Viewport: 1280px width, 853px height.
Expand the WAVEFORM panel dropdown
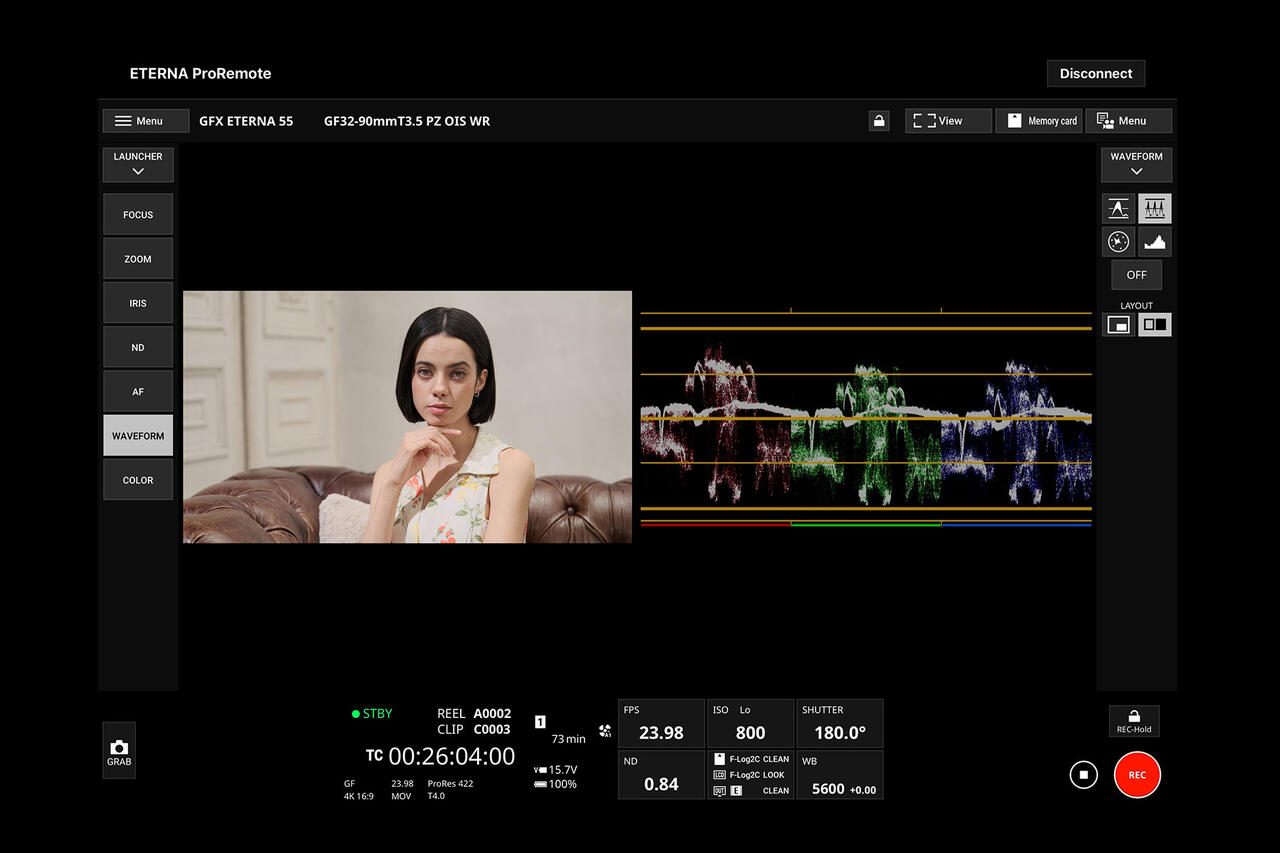[1136, 164]
